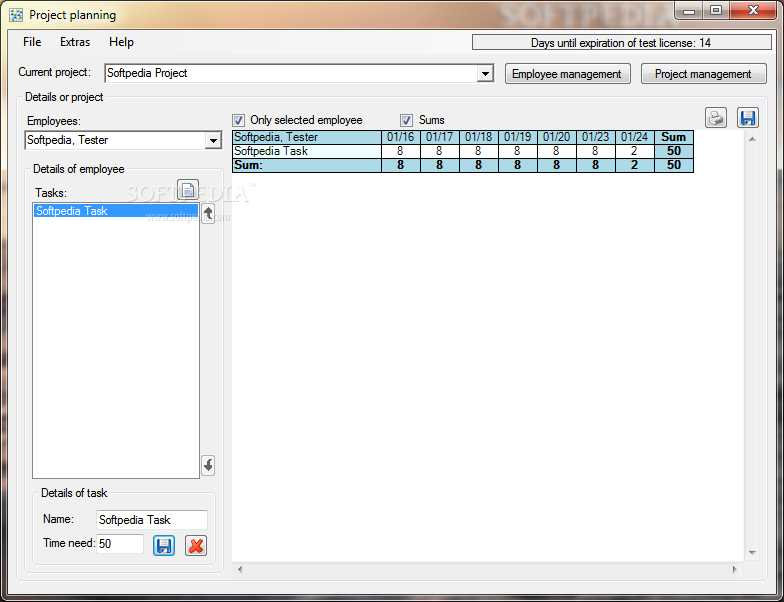This screenshot has width=784, height=602.
Task: Click the Softpedia Task cell under 01/16
Action: pyautogui.click(x=400, y=151)
